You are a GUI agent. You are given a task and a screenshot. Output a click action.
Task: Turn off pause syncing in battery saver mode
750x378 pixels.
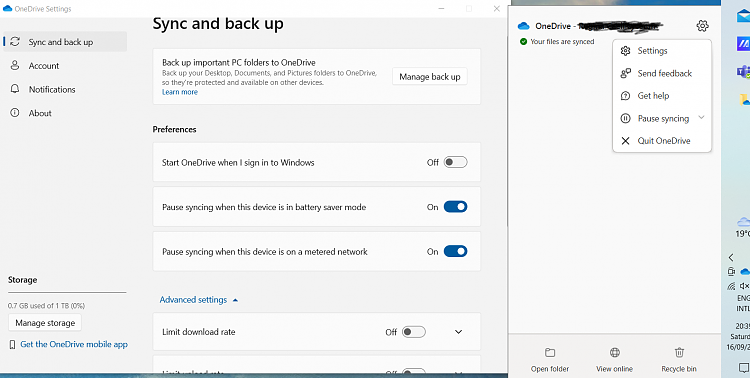[455, 207]
